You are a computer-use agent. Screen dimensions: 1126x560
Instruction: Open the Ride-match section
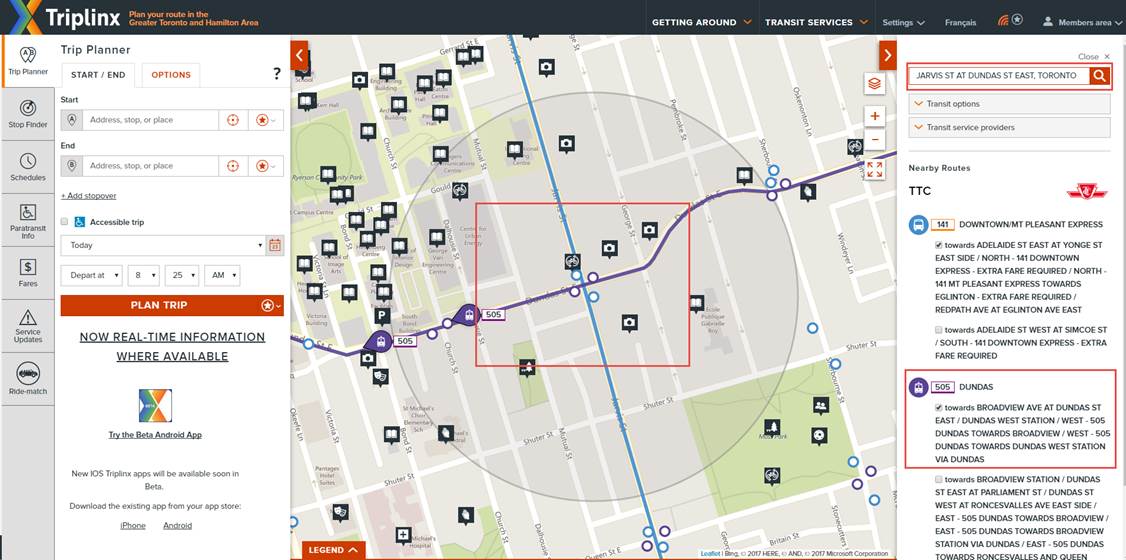tap(28, 379)
